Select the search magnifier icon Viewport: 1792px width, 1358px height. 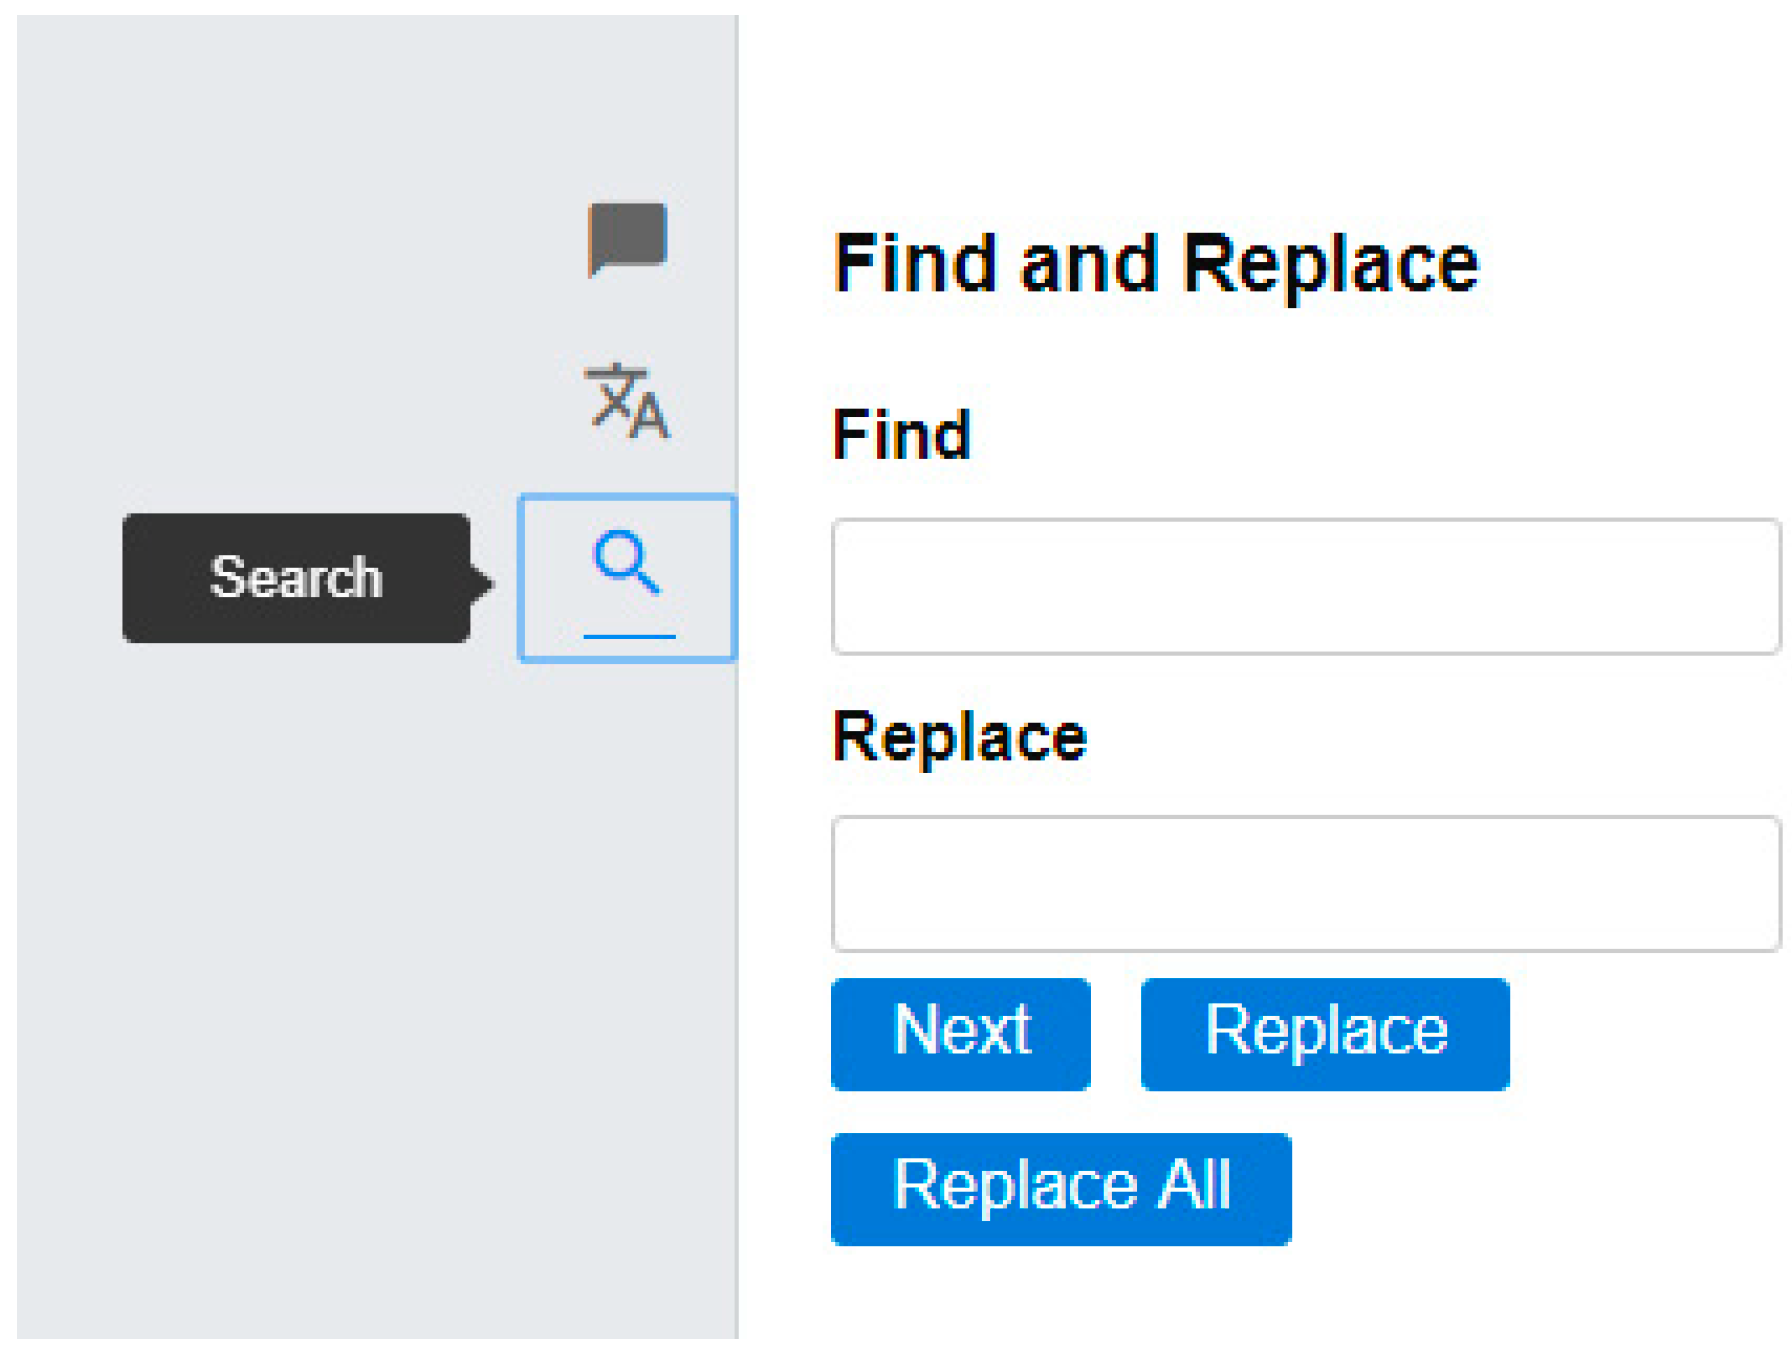[627, 563]
